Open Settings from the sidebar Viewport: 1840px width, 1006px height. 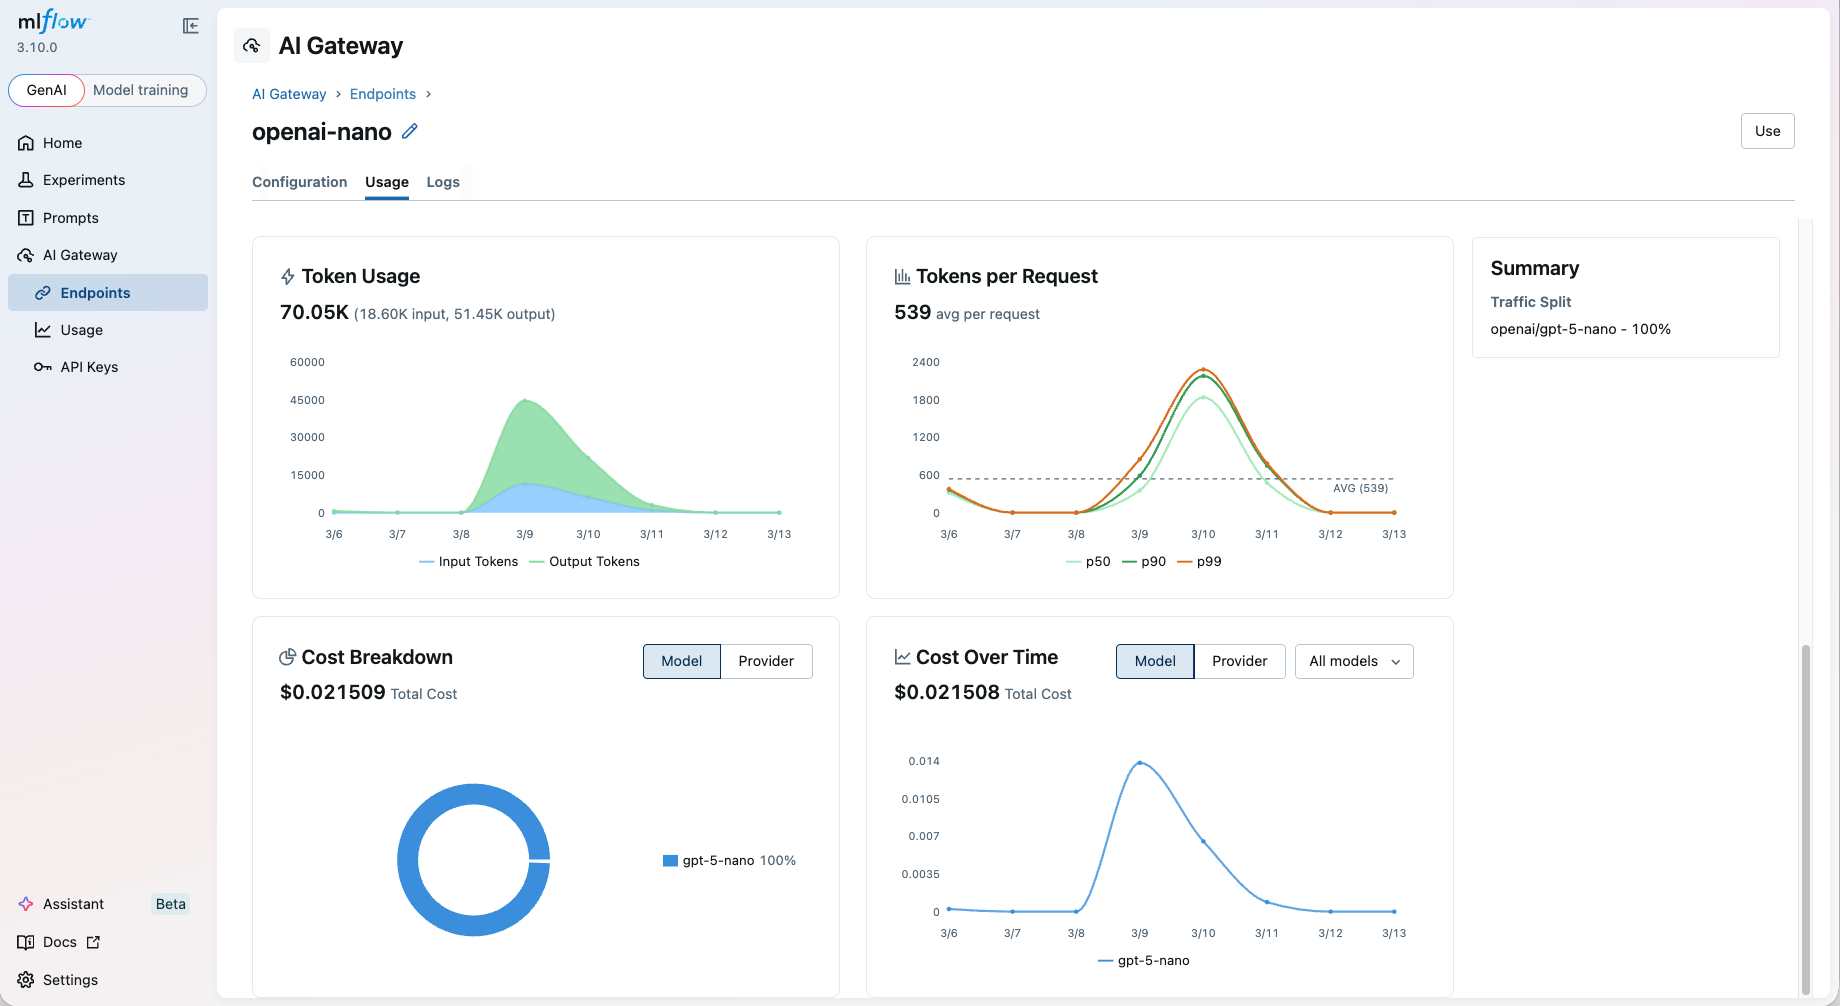pyautogui.click(x=70, y=980)
